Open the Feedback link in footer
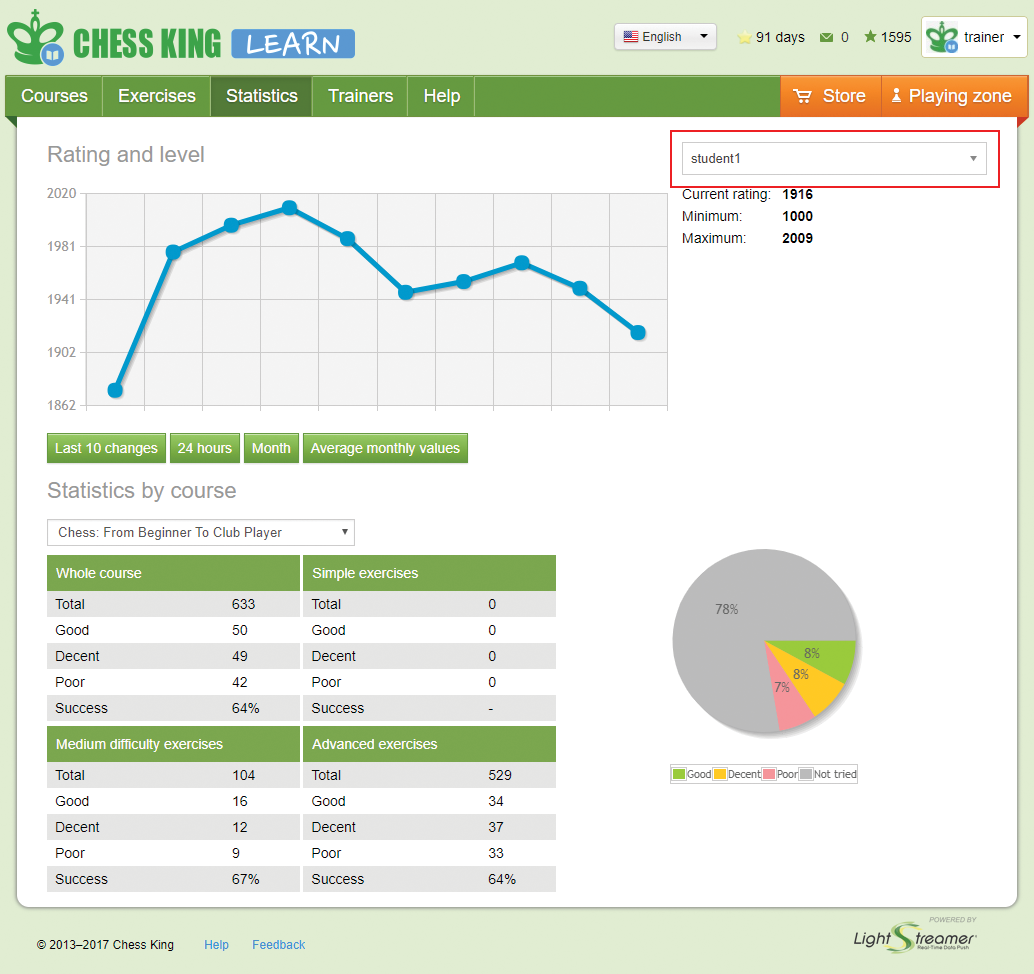 pos(278,944)
